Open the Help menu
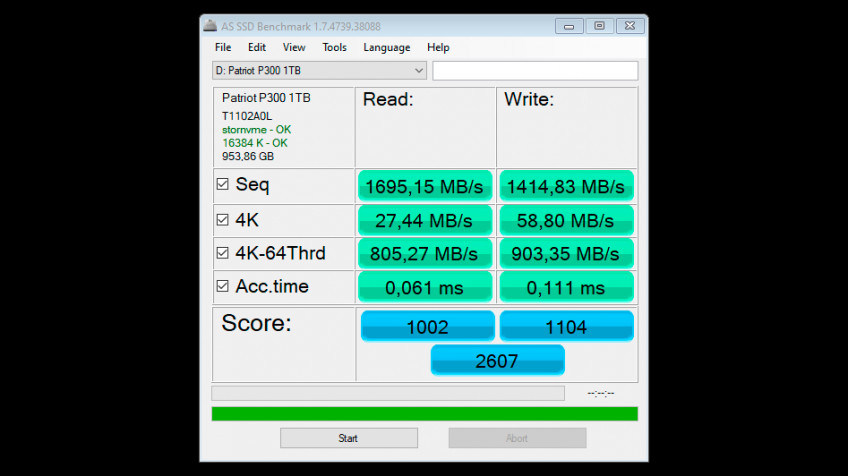Viewport: 848px width, 476px height. click(x=438, y=48)
